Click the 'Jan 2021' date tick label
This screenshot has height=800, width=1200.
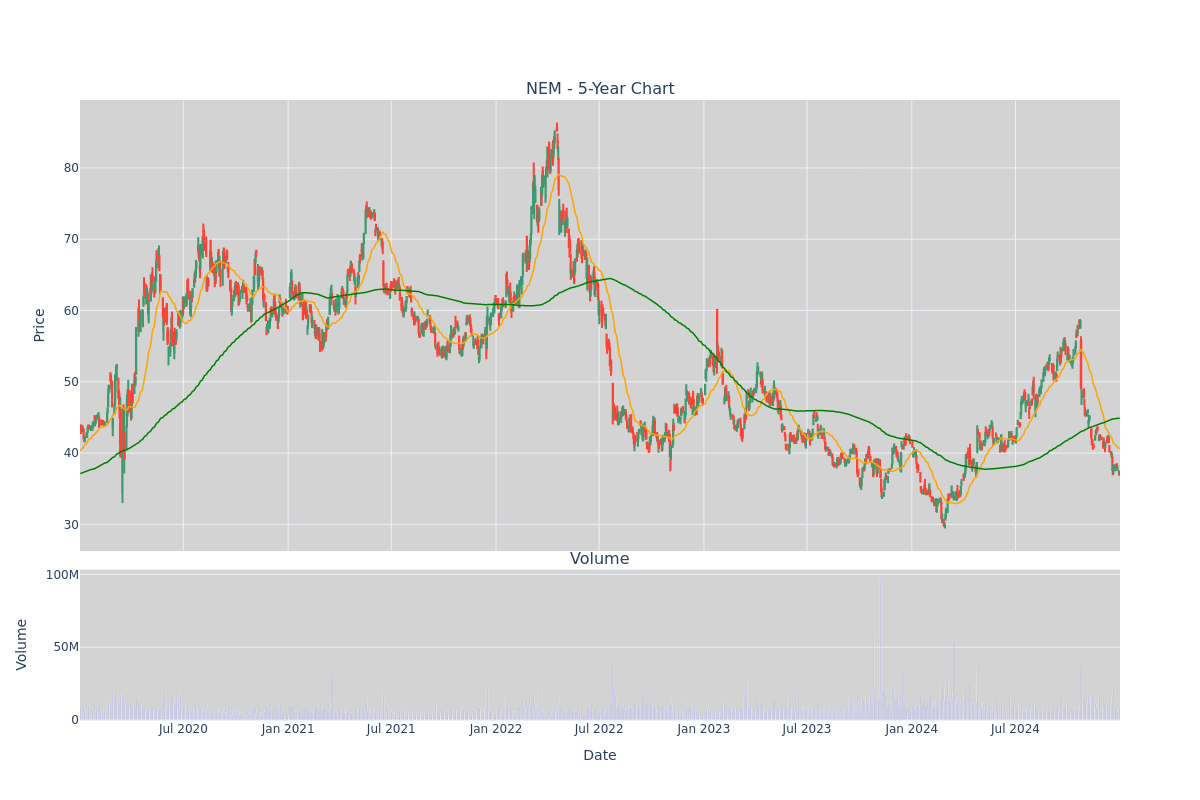click(x=288, y=729)
